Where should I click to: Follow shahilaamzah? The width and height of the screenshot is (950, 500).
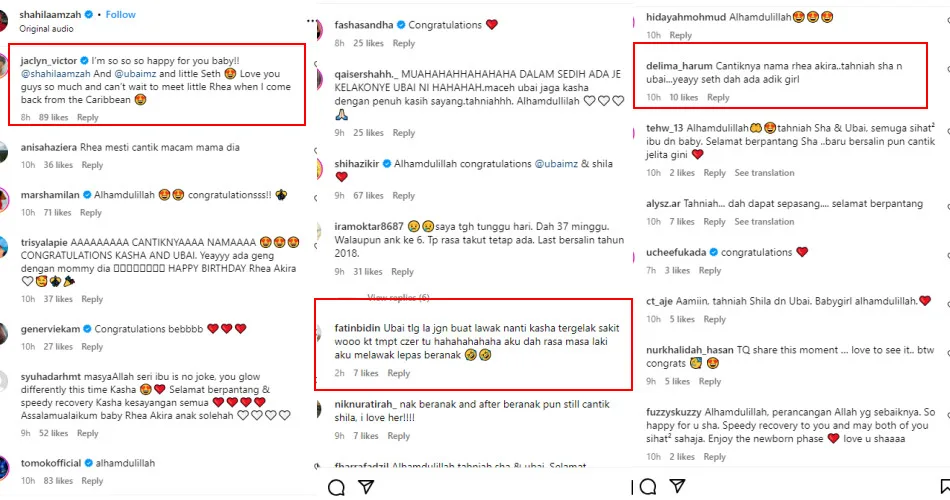coord(121,15)
